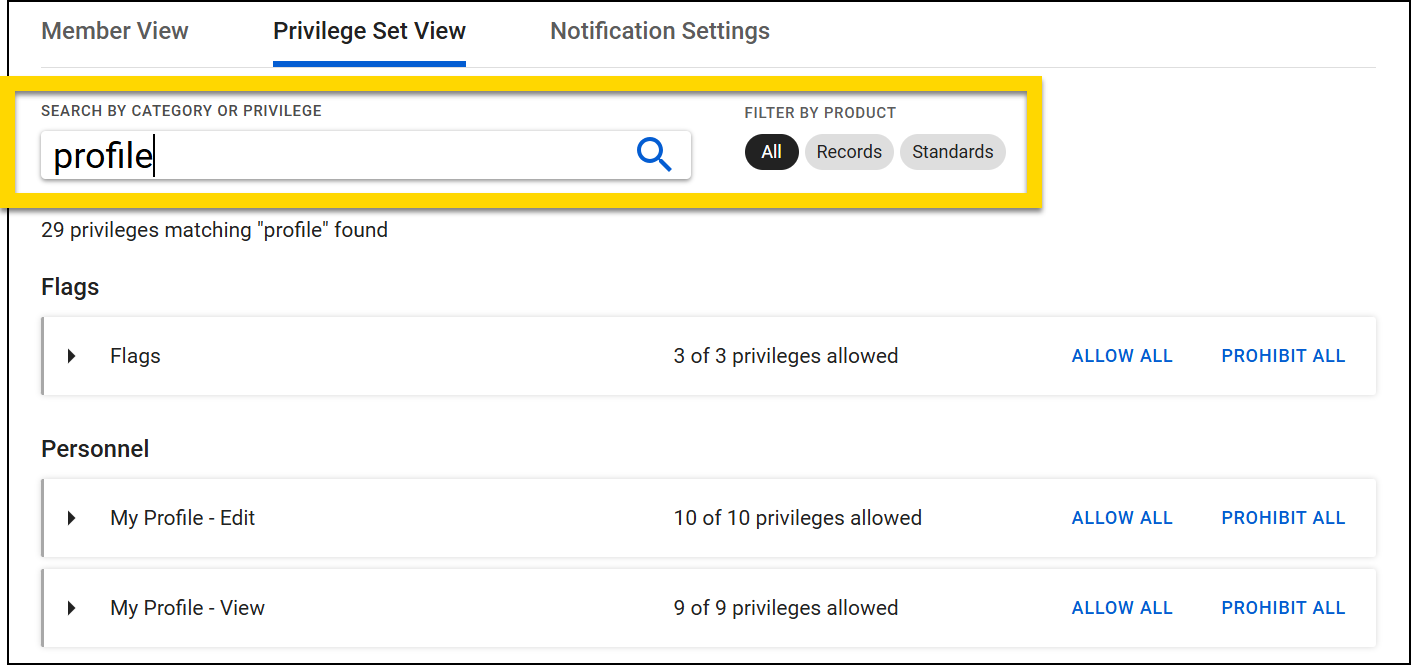Switch to the Privilege Set View tab
The image size is (1411, 665).
[369, 31]
